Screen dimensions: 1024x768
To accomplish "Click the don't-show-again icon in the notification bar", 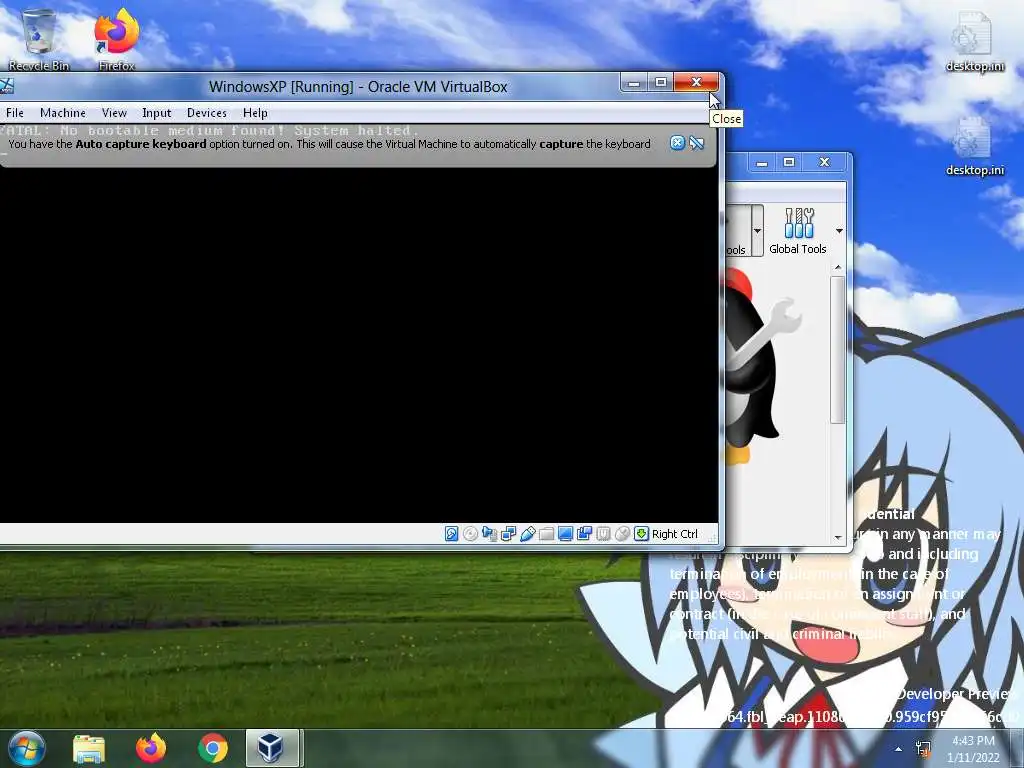I will pos(697,143).
